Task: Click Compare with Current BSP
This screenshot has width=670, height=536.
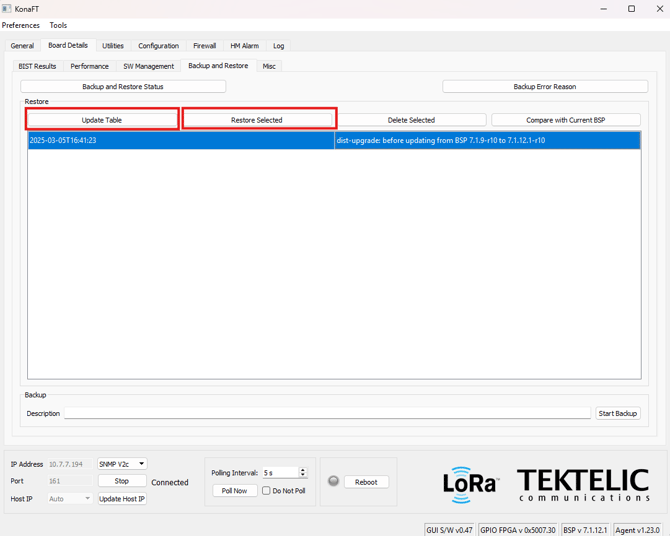Action: point(565,120)
